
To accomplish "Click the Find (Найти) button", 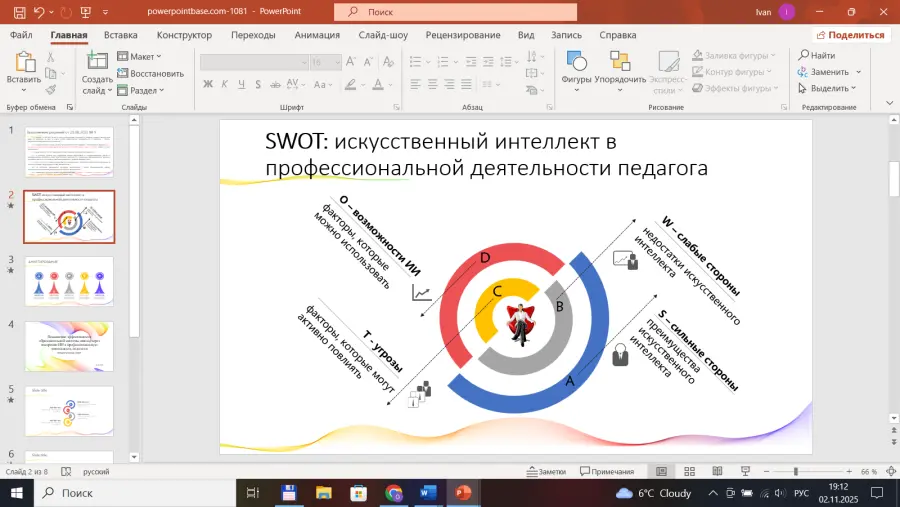I will (x=817, y=56).
